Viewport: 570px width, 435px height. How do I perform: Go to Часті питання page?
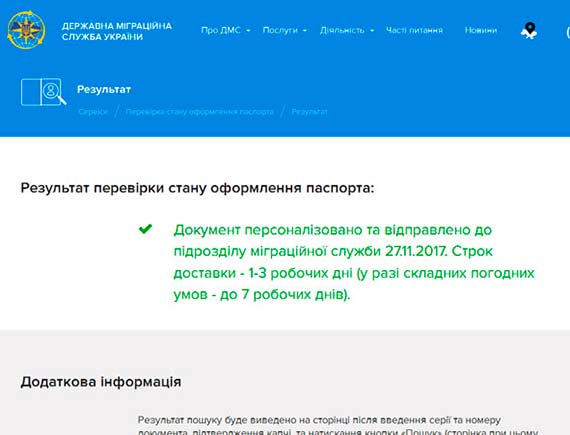pos(414,30)
